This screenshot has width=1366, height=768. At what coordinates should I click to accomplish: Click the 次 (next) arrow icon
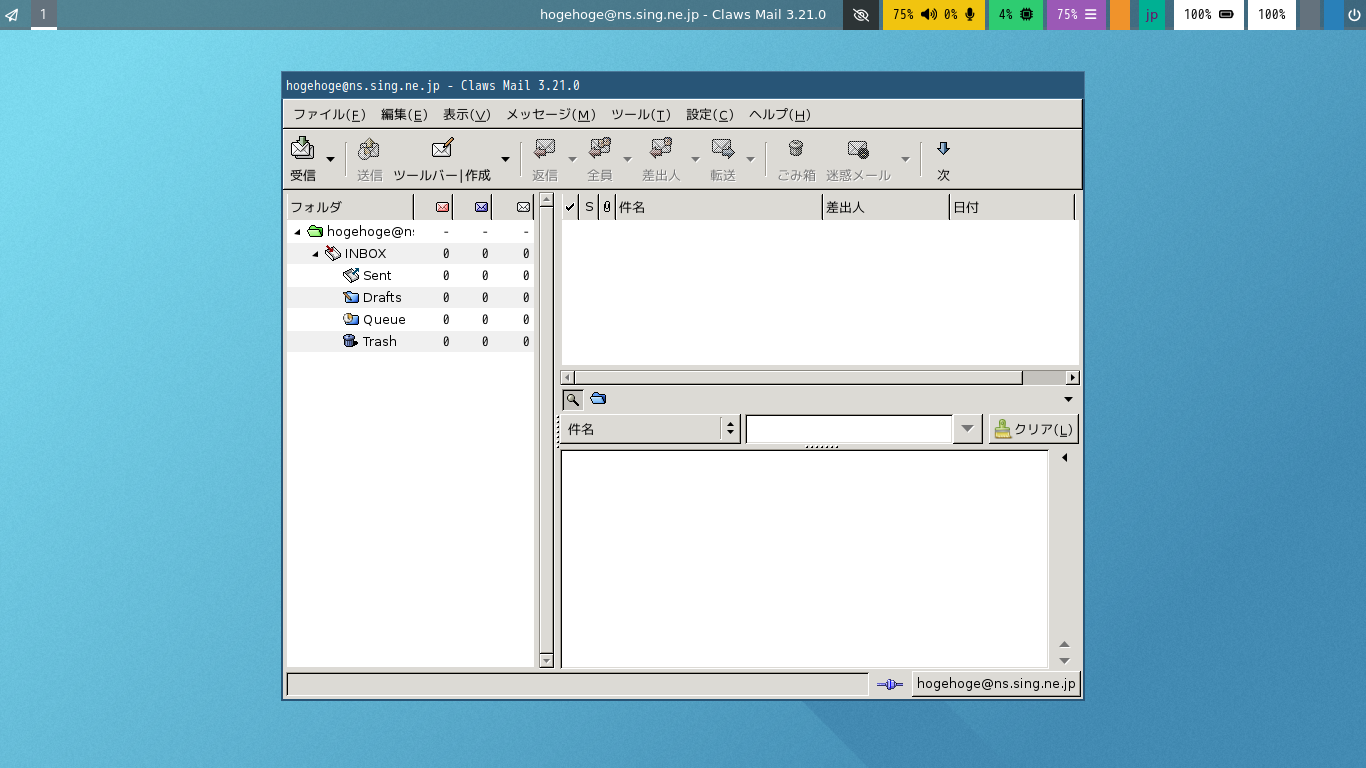pyautogui.click(x=943, y=148)
